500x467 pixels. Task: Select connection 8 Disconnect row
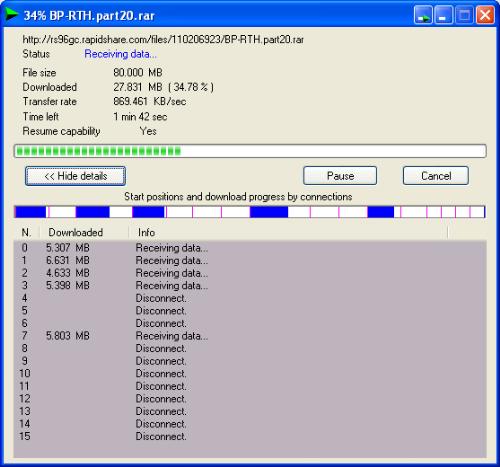coord(250,348)
